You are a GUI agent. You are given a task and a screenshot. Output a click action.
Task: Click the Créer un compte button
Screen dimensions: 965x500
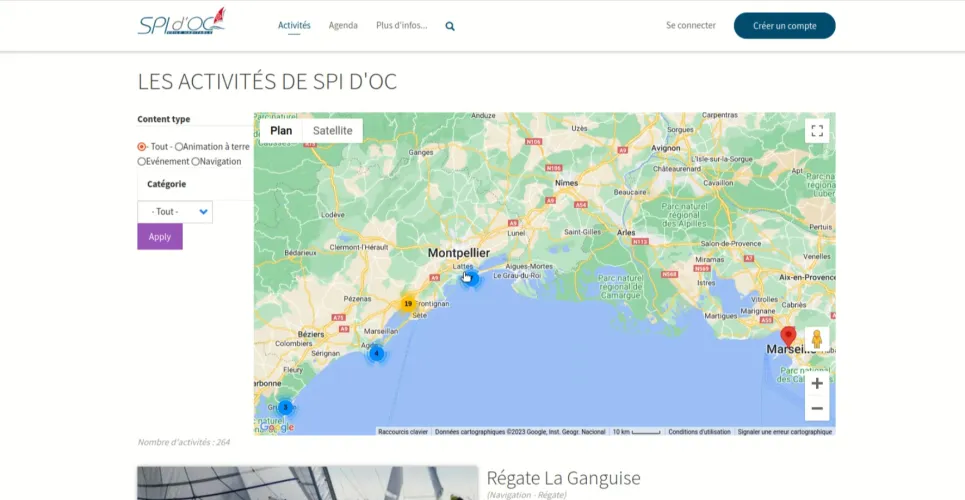(x=784, y=26)
